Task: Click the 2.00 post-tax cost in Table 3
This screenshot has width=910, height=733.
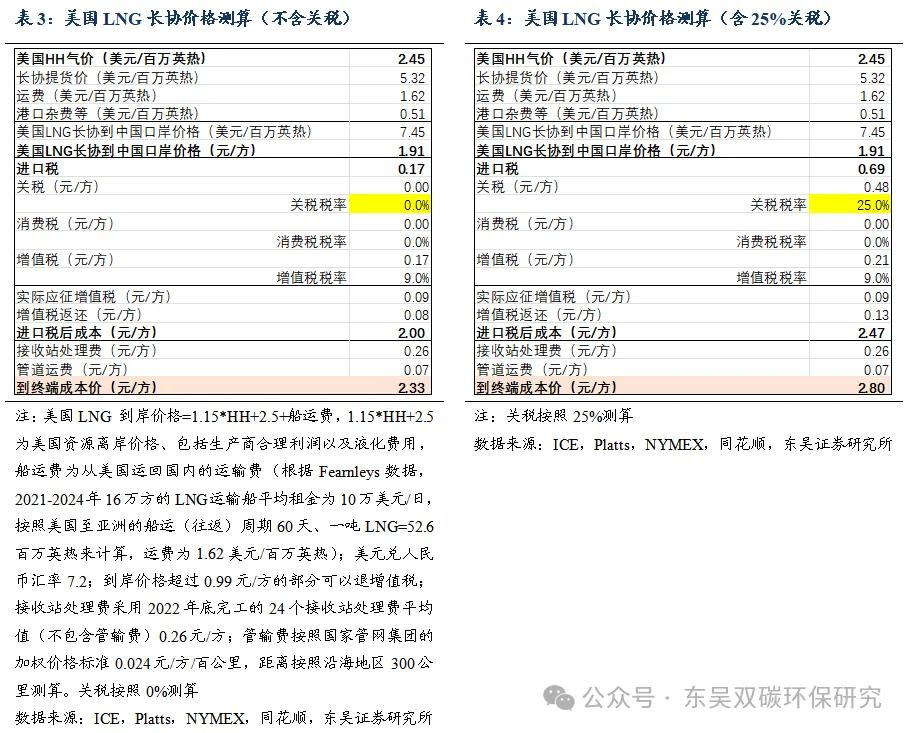Action: tap(411, 333)
